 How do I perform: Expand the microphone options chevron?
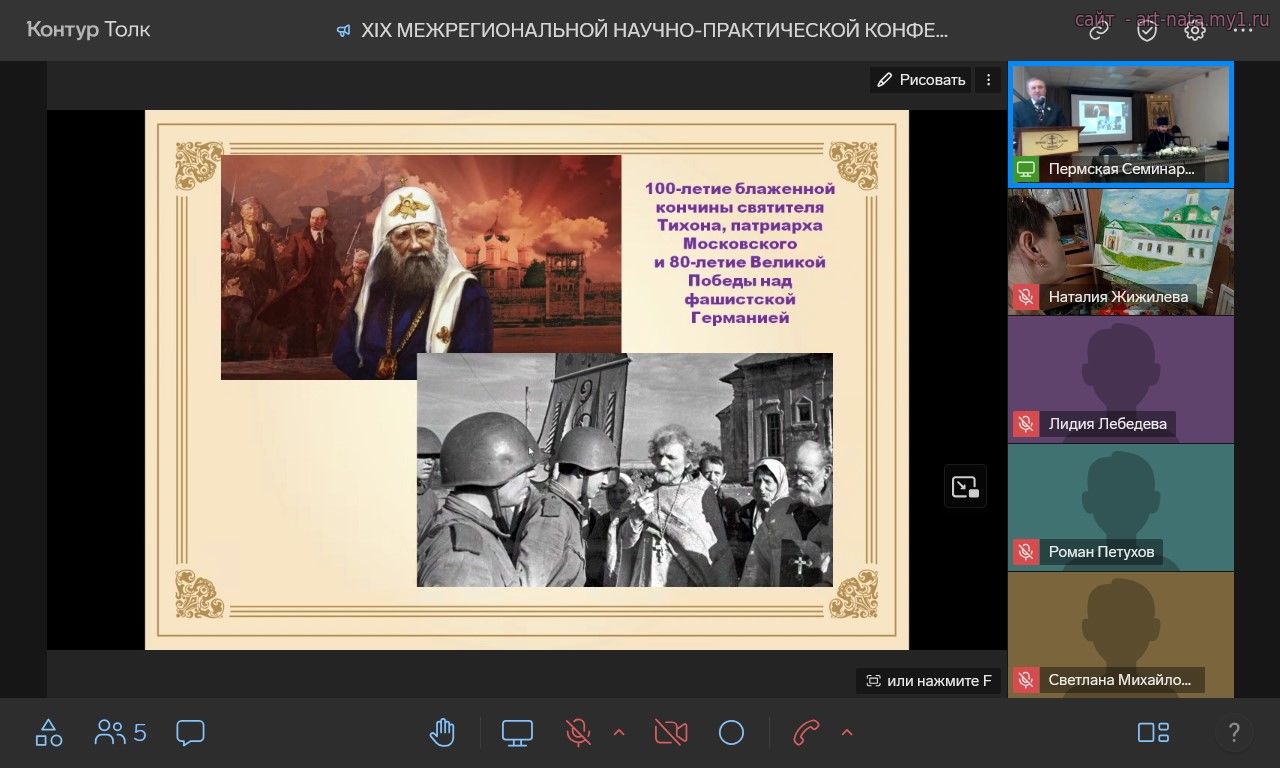click(x=618, y=733)
